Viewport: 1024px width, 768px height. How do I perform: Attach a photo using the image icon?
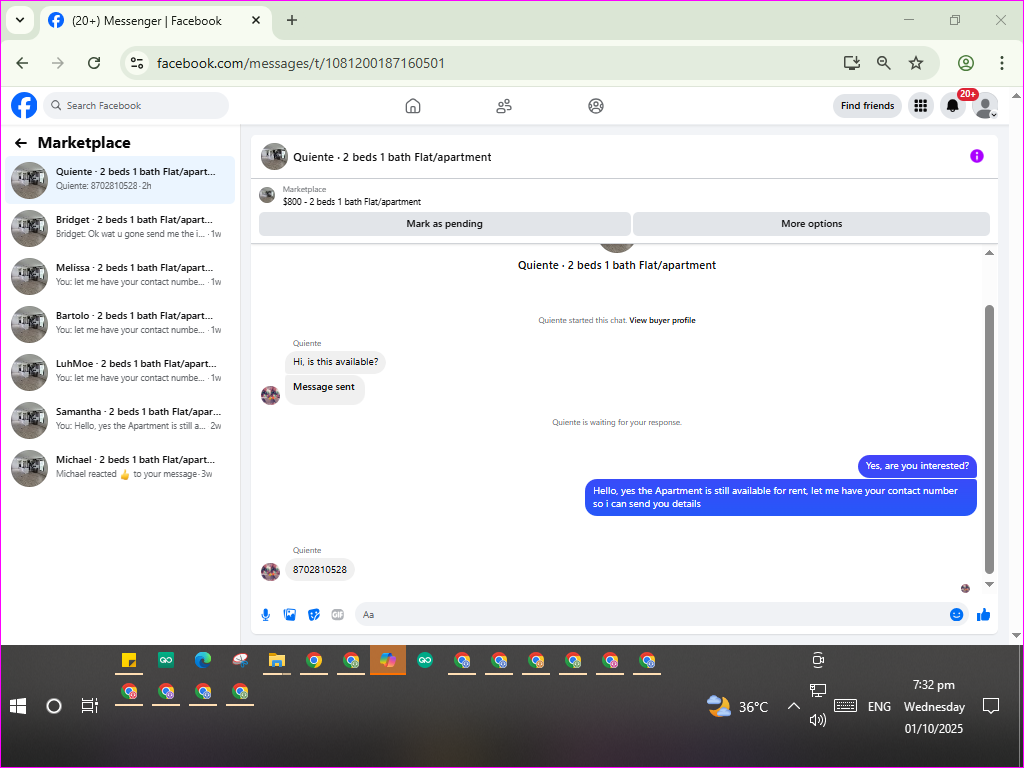[x=289, y=615]
